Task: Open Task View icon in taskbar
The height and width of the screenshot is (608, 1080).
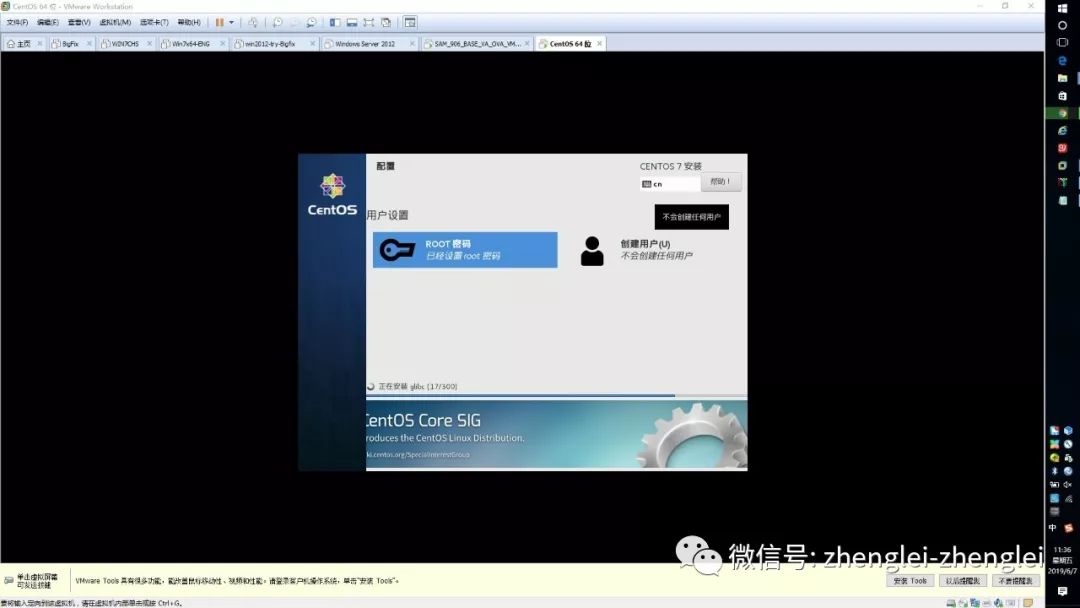Action: point(1062,43)
